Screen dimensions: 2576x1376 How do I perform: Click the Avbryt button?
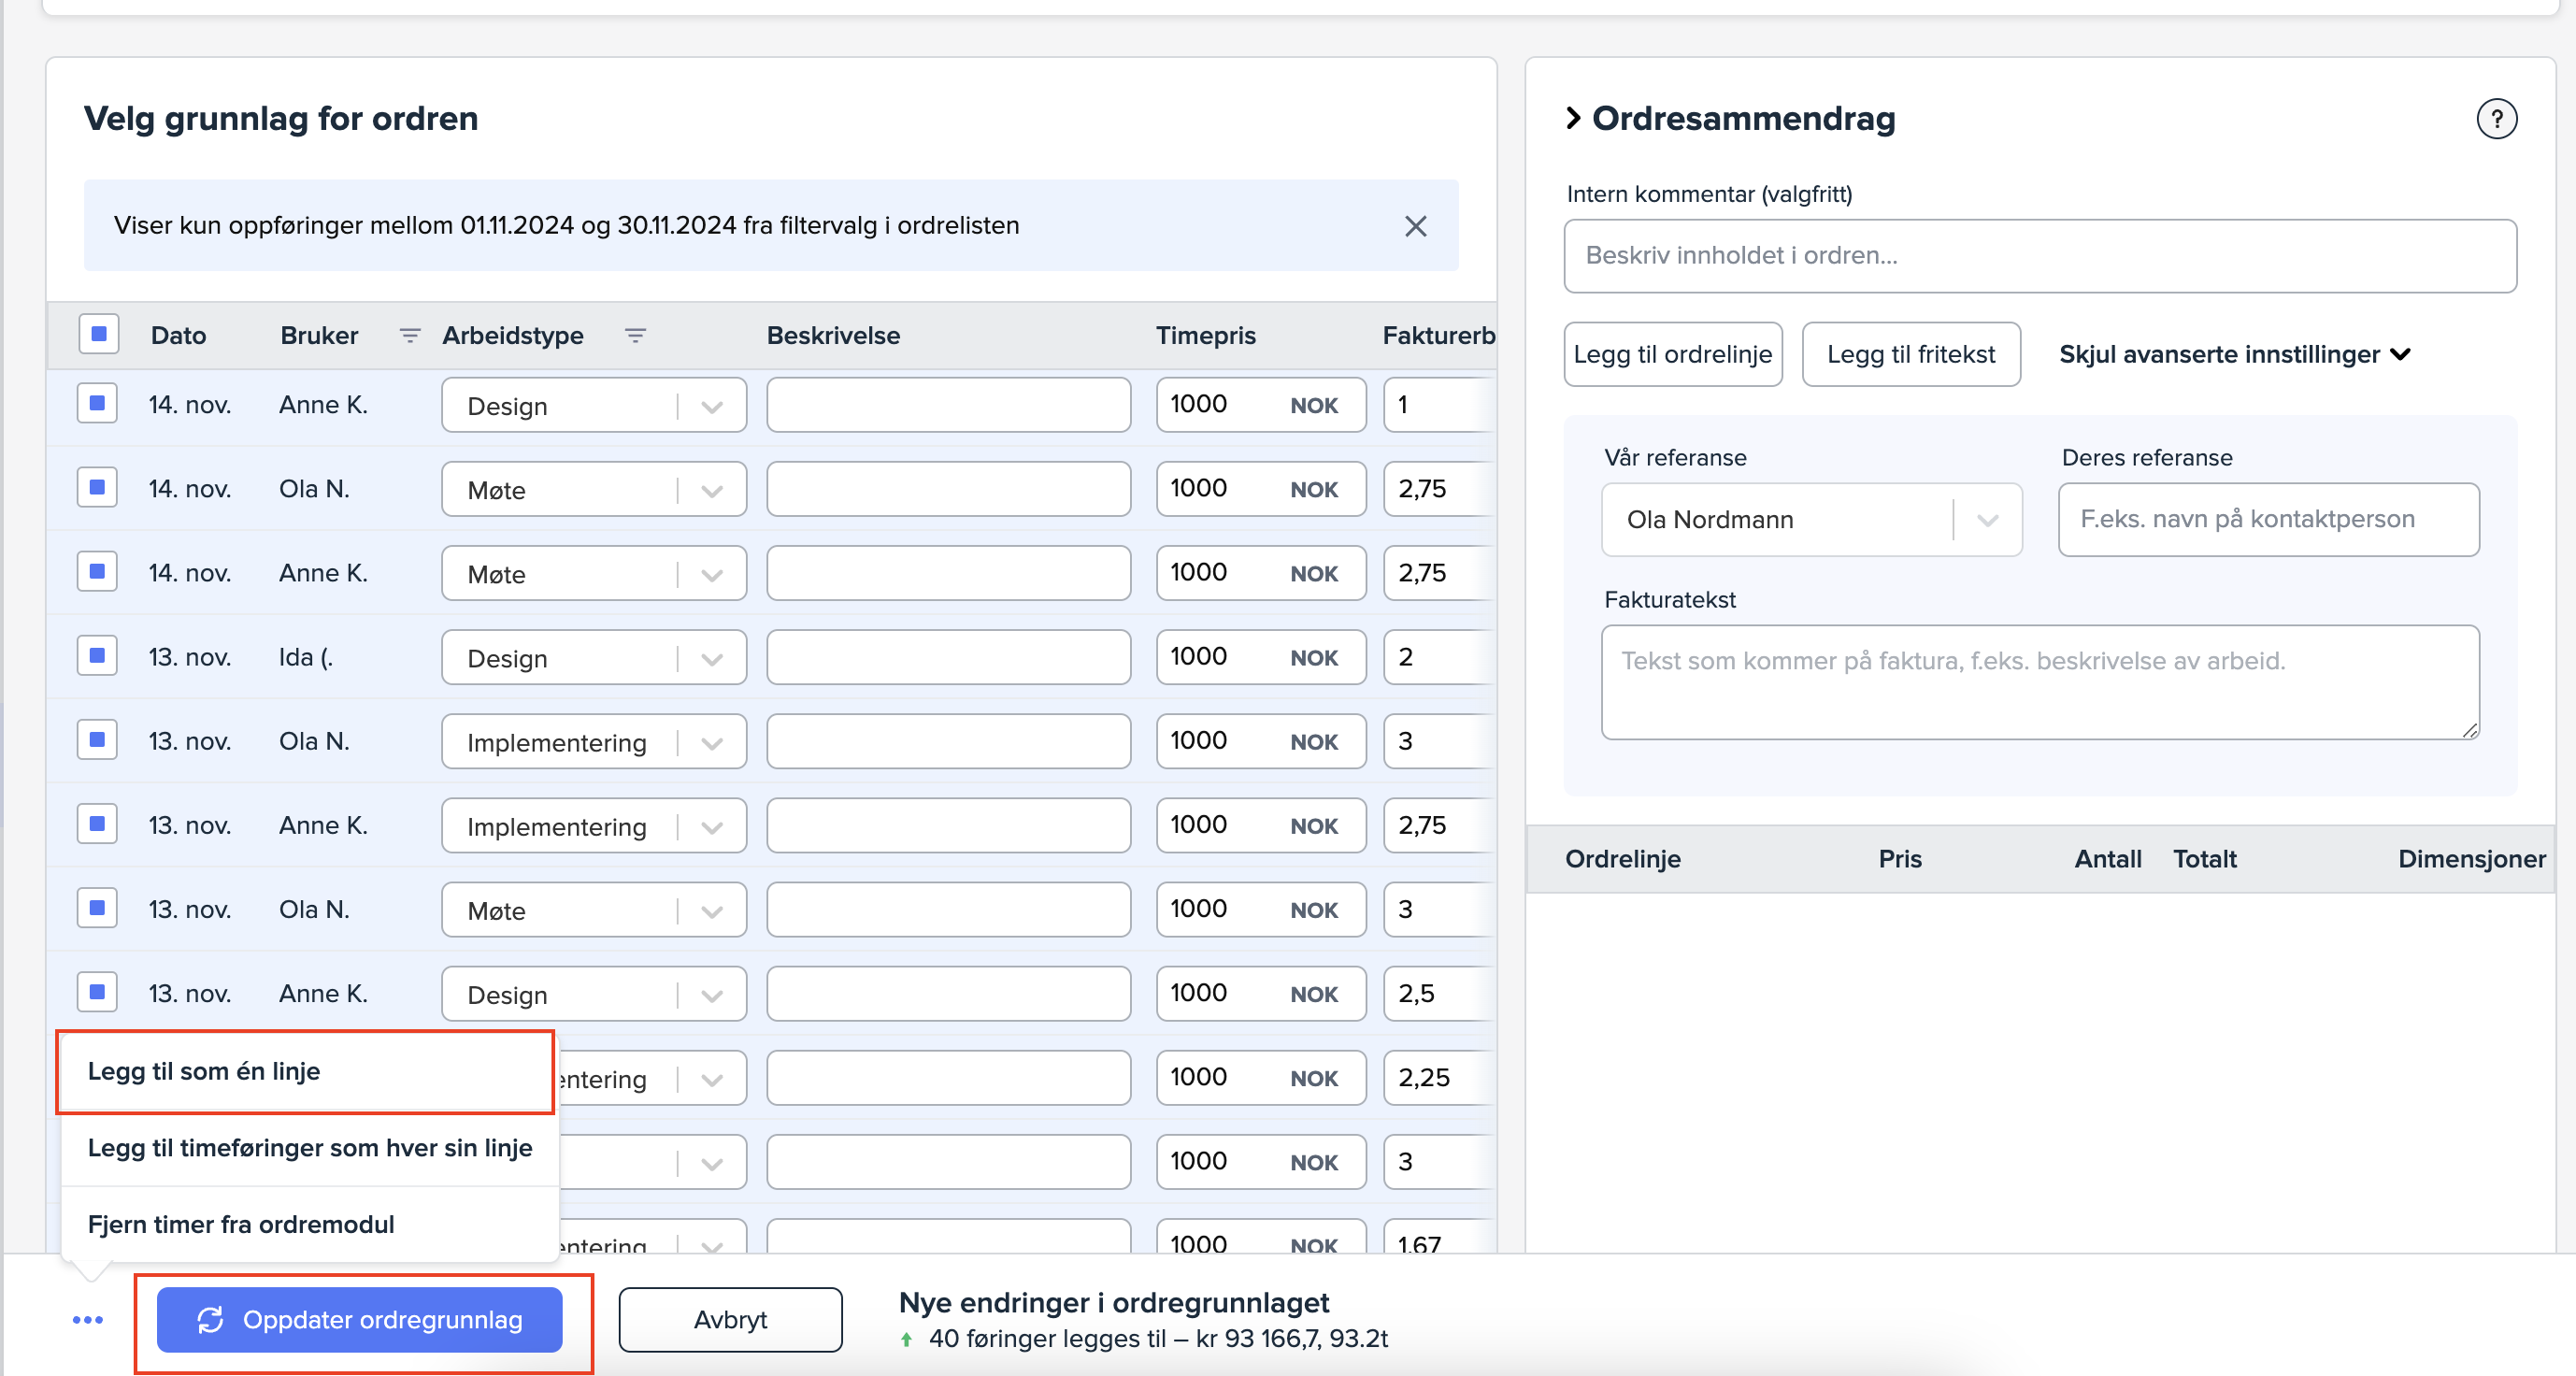[730, 1319]
